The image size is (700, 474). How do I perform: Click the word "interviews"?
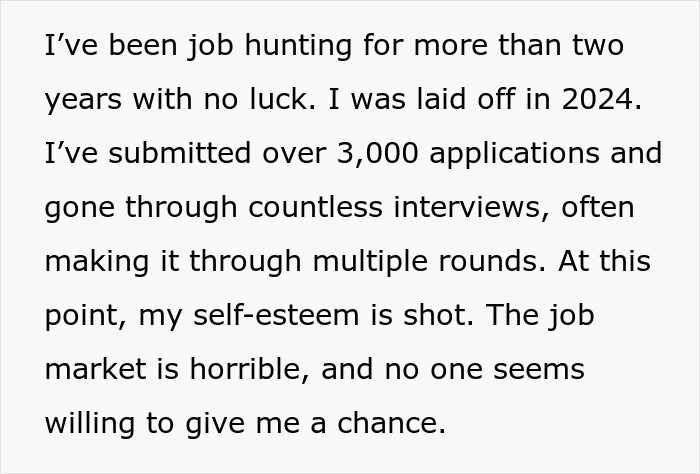[x=467, y=208]
